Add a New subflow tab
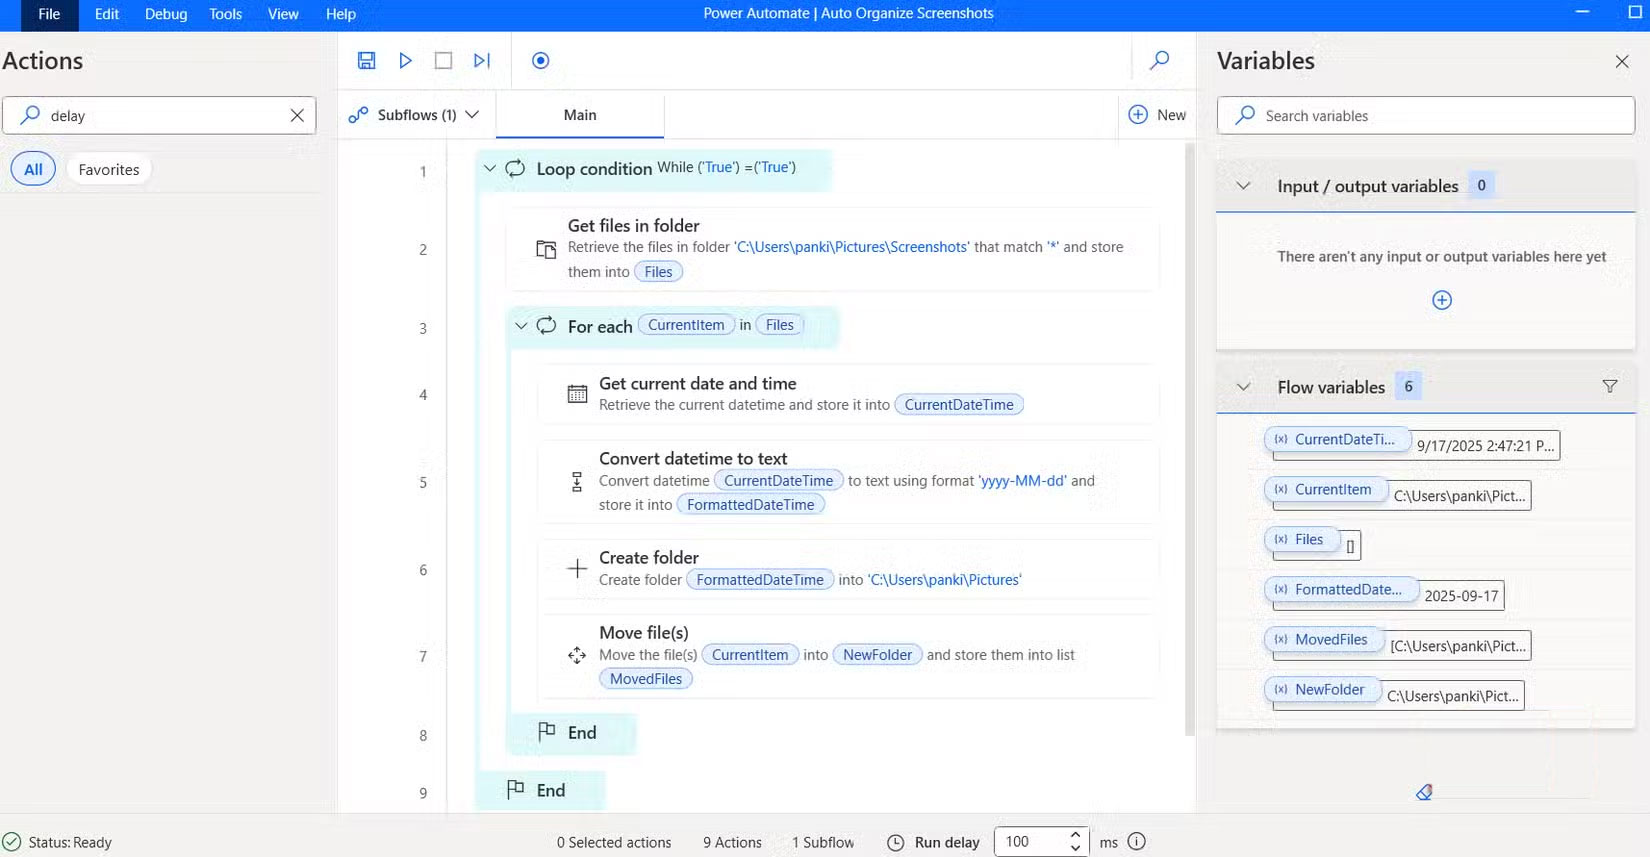Image resolution: width=1650 pixels, height=857 pixels. pyautogui.click(x=1157, y=115)
